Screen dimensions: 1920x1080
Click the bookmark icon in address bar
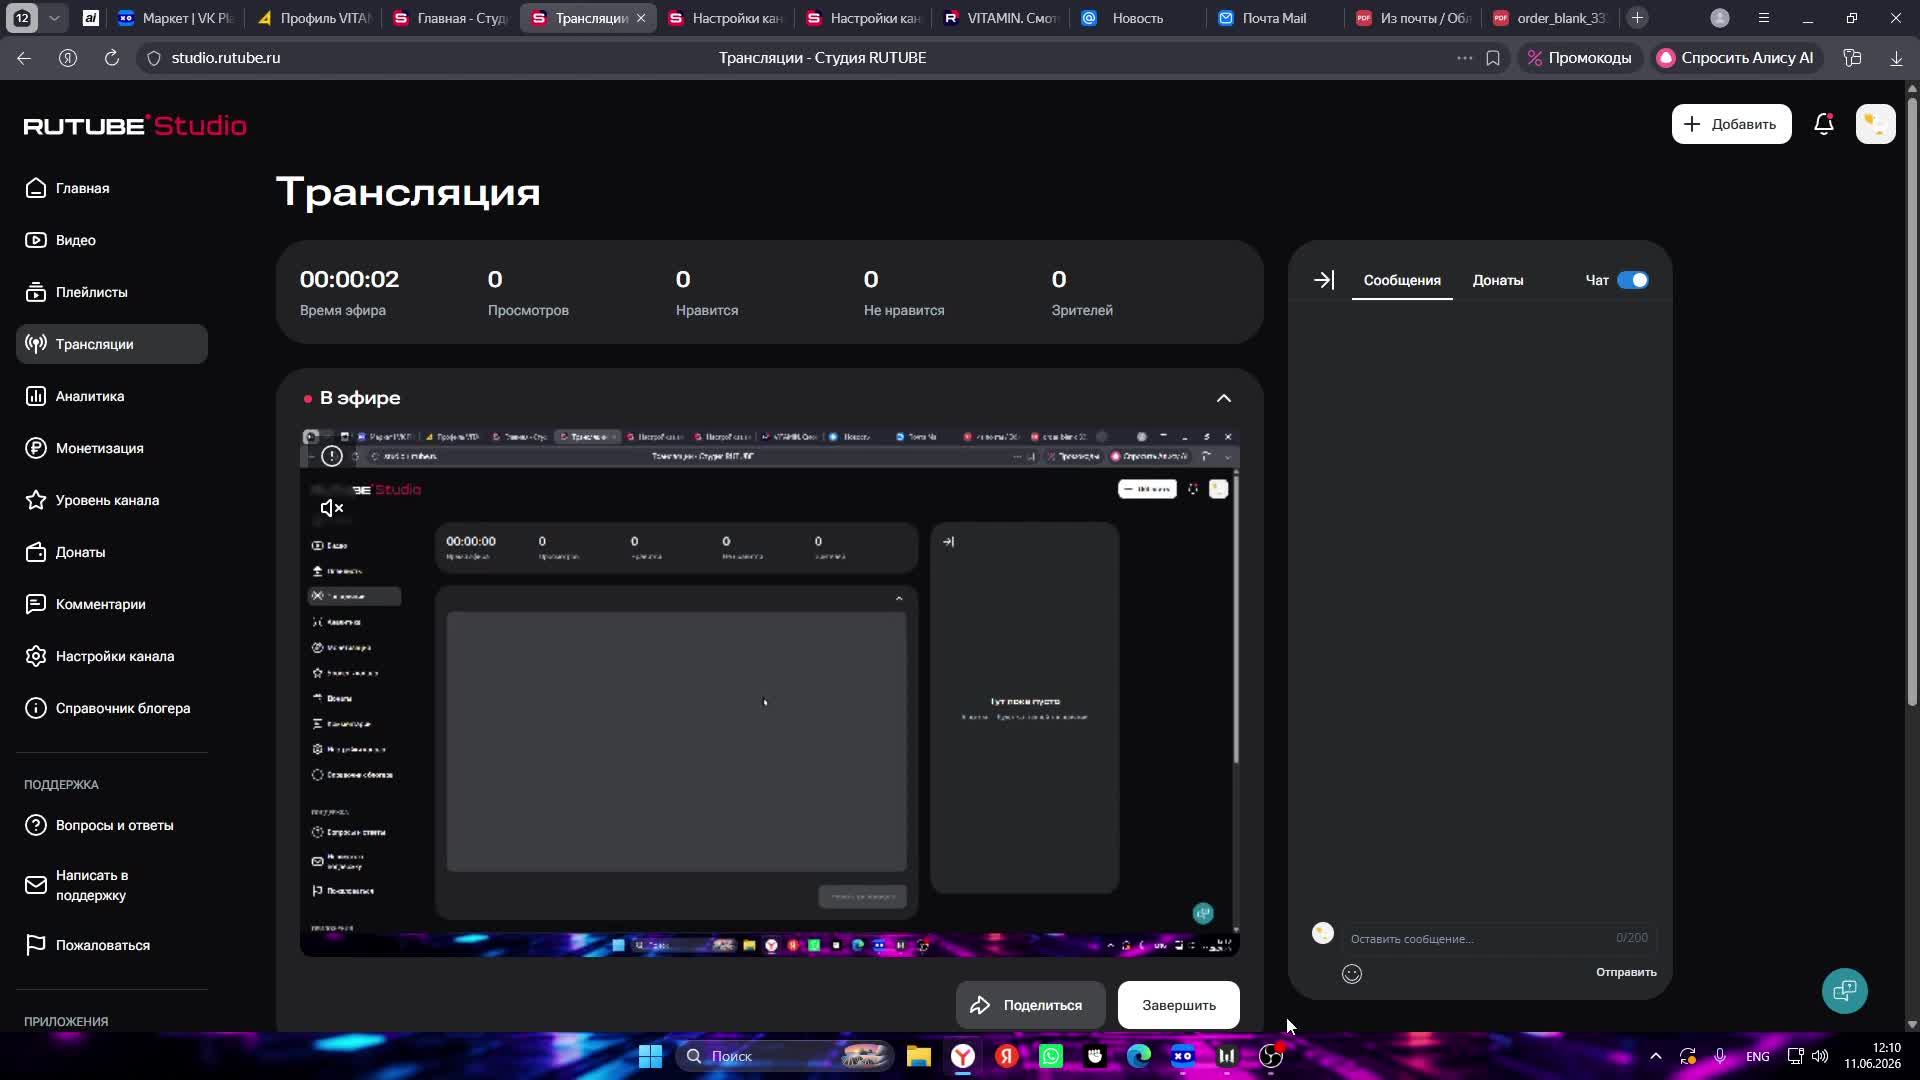tap(1493, 58)
